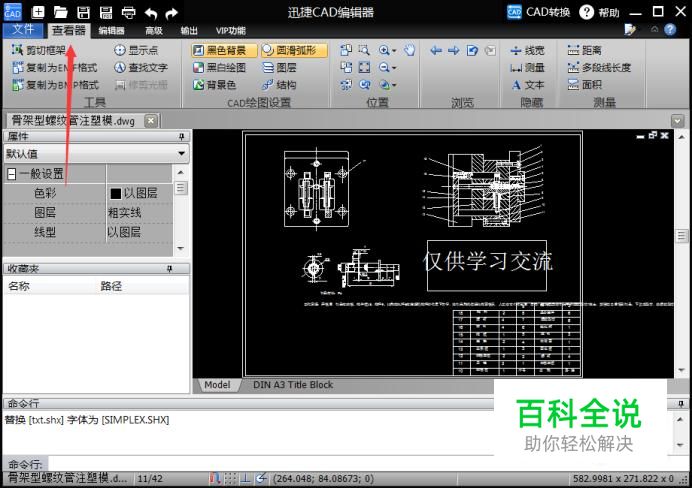Open the 图层 layers dialog
The image size is (692, 488).
pos(279,68)
